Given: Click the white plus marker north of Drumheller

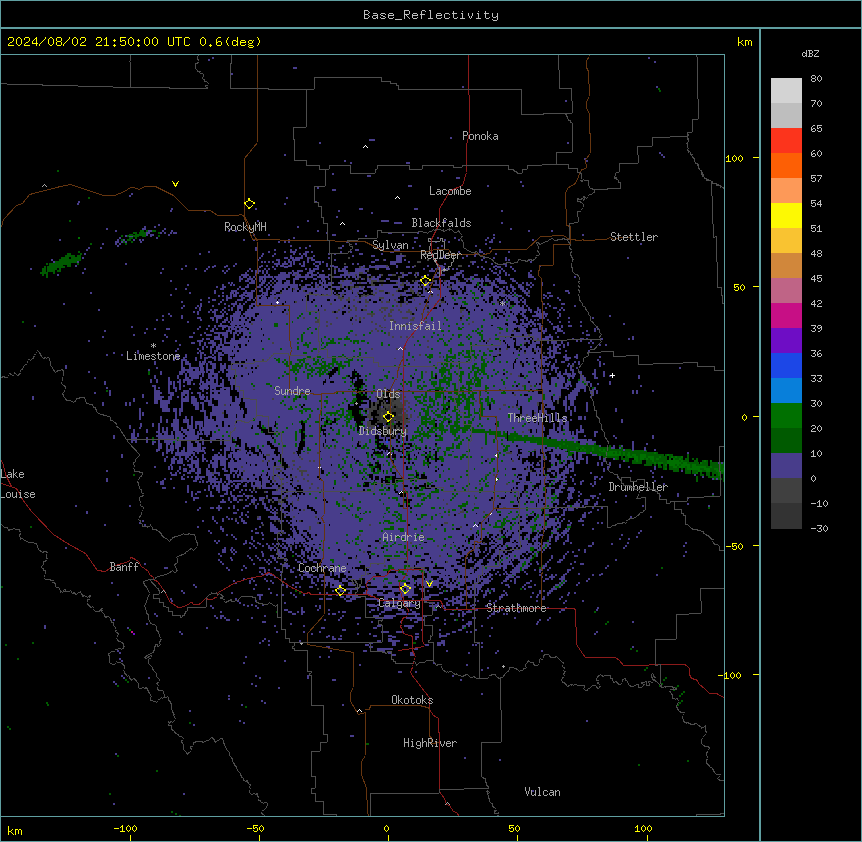Looking at the screenshot, I should (612, 375).
